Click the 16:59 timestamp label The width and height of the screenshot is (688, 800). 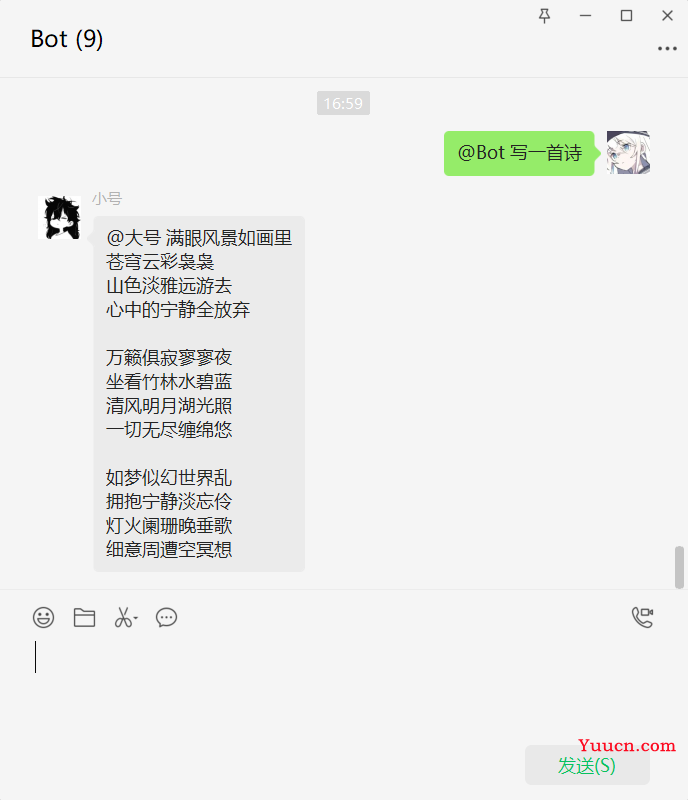click(343, 103)
